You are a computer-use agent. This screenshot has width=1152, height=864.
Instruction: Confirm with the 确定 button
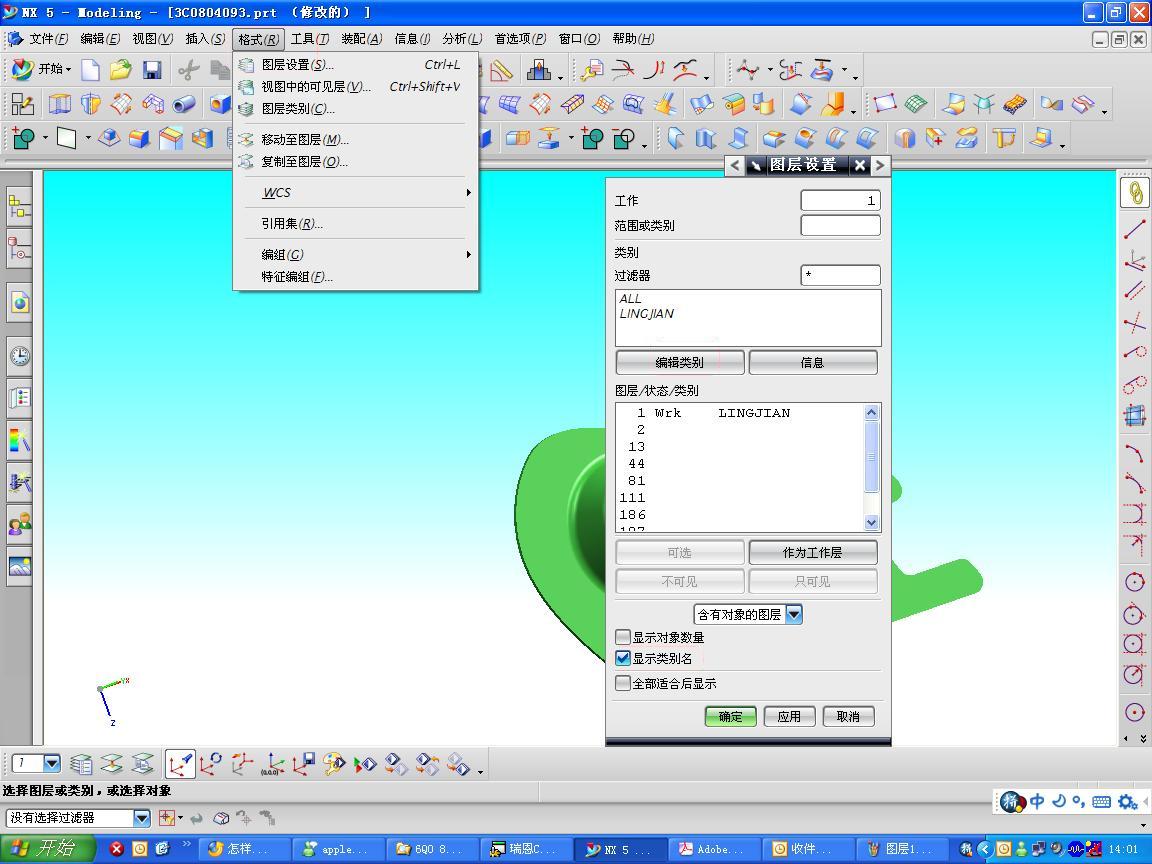730,716
